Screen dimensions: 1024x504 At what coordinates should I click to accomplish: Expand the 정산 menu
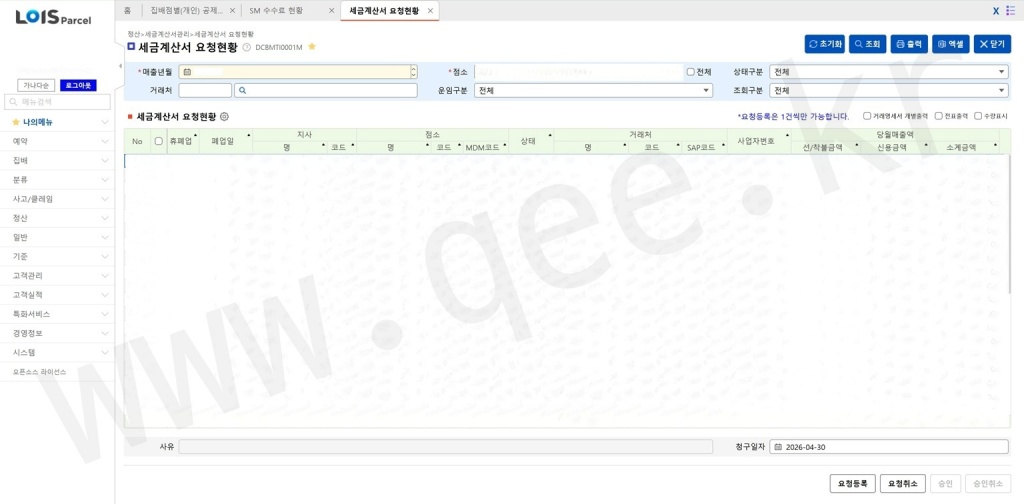57,218
